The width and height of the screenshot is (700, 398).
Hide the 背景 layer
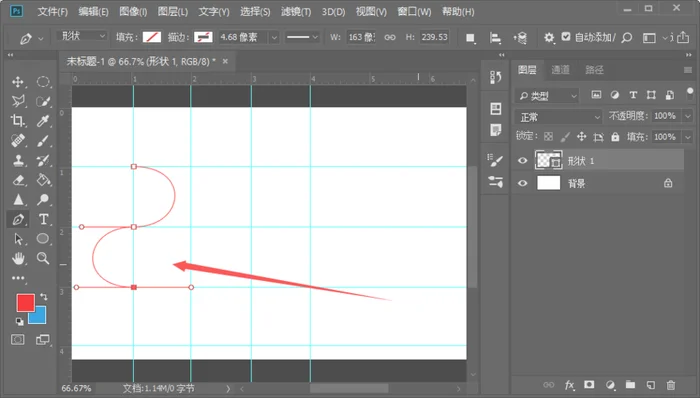[522, 183]
